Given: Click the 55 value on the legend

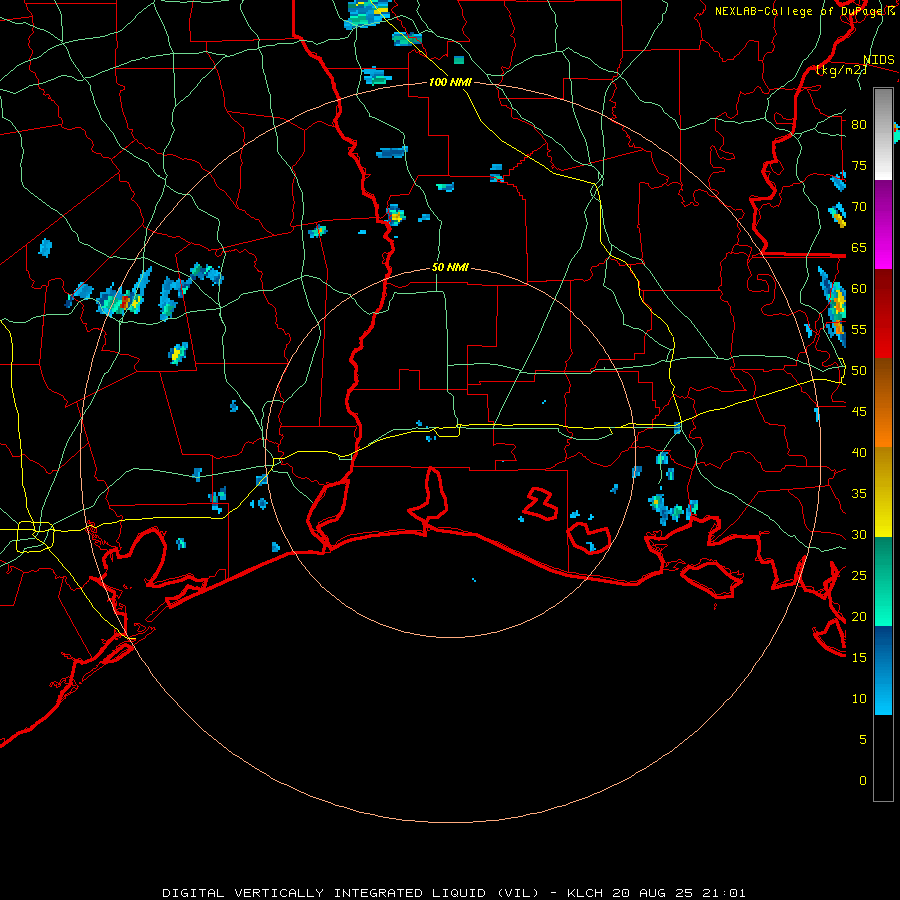Looking at the screenshot, I should pyautogui.click(x=859, y=329).
